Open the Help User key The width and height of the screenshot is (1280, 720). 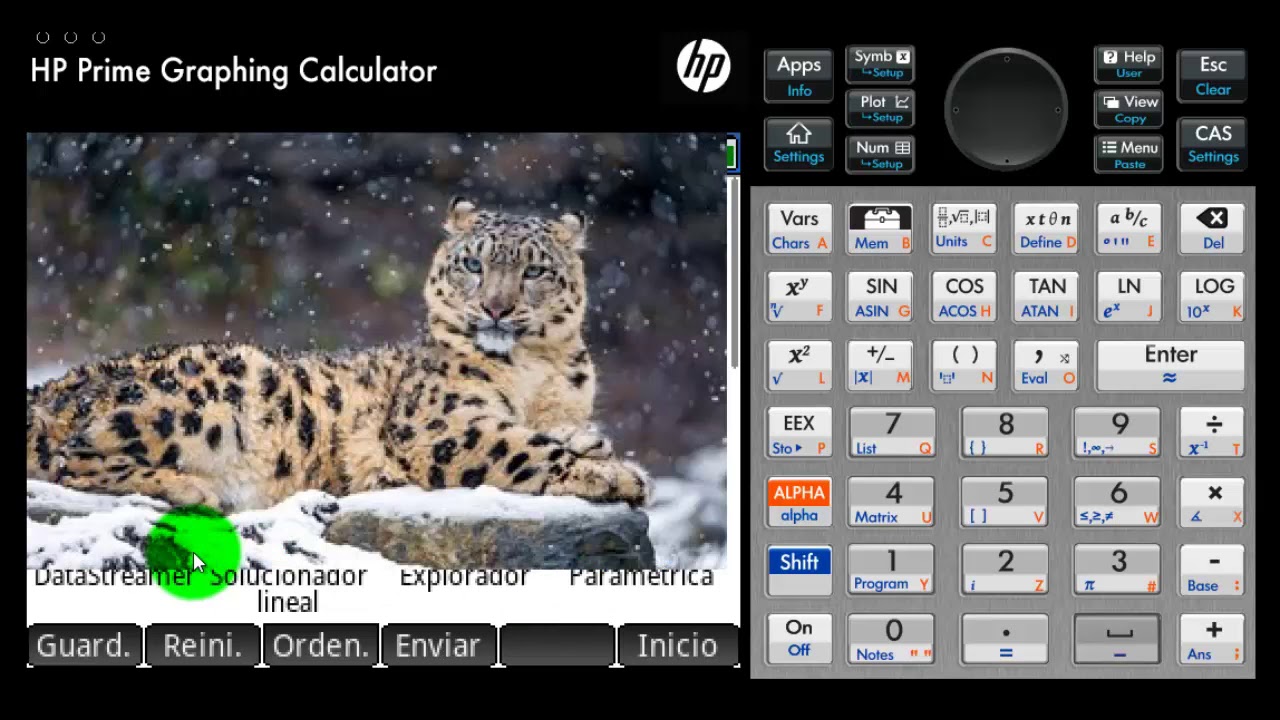click(x=1129, y=64)
